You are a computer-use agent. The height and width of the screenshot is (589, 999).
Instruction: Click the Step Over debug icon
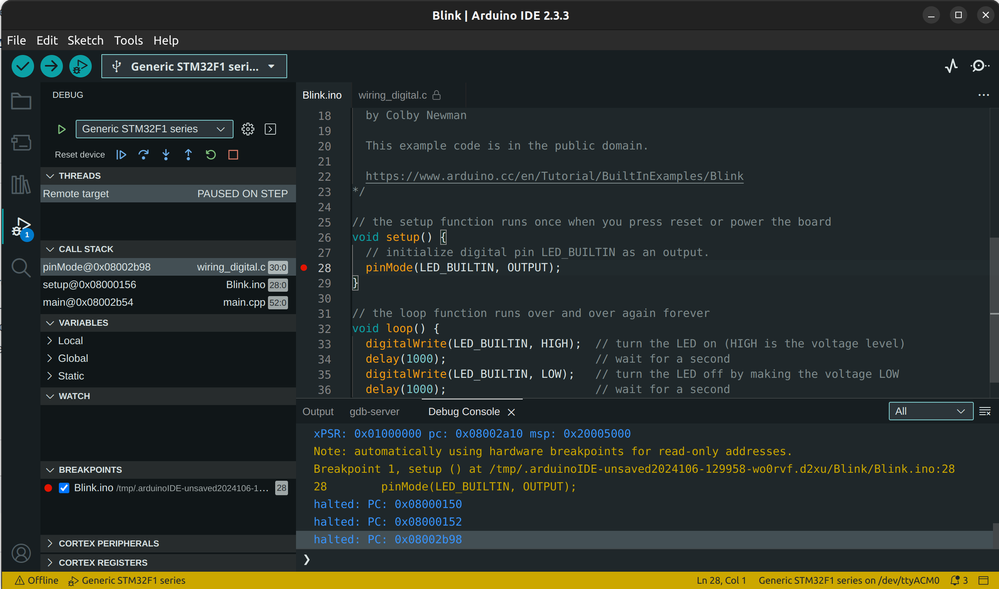coord(143,155)
